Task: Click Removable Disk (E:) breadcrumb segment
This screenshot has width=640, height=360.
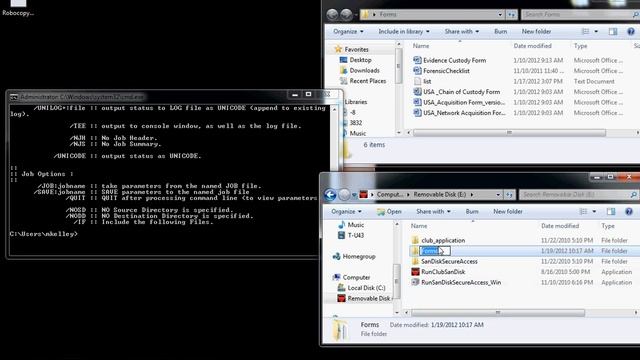Action: (x=440, y=195)
